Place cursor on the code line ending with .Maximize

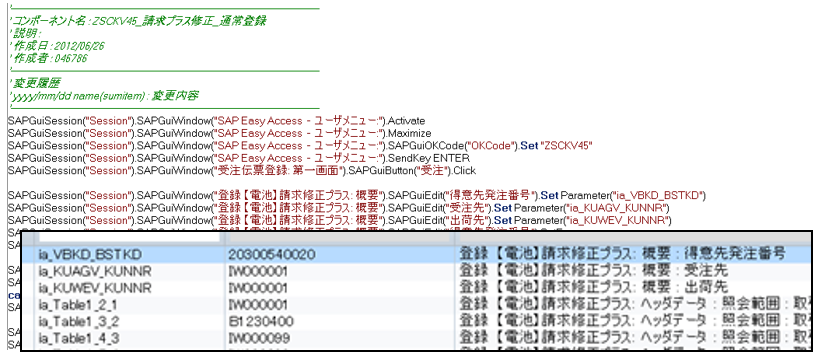coord(219,133)
